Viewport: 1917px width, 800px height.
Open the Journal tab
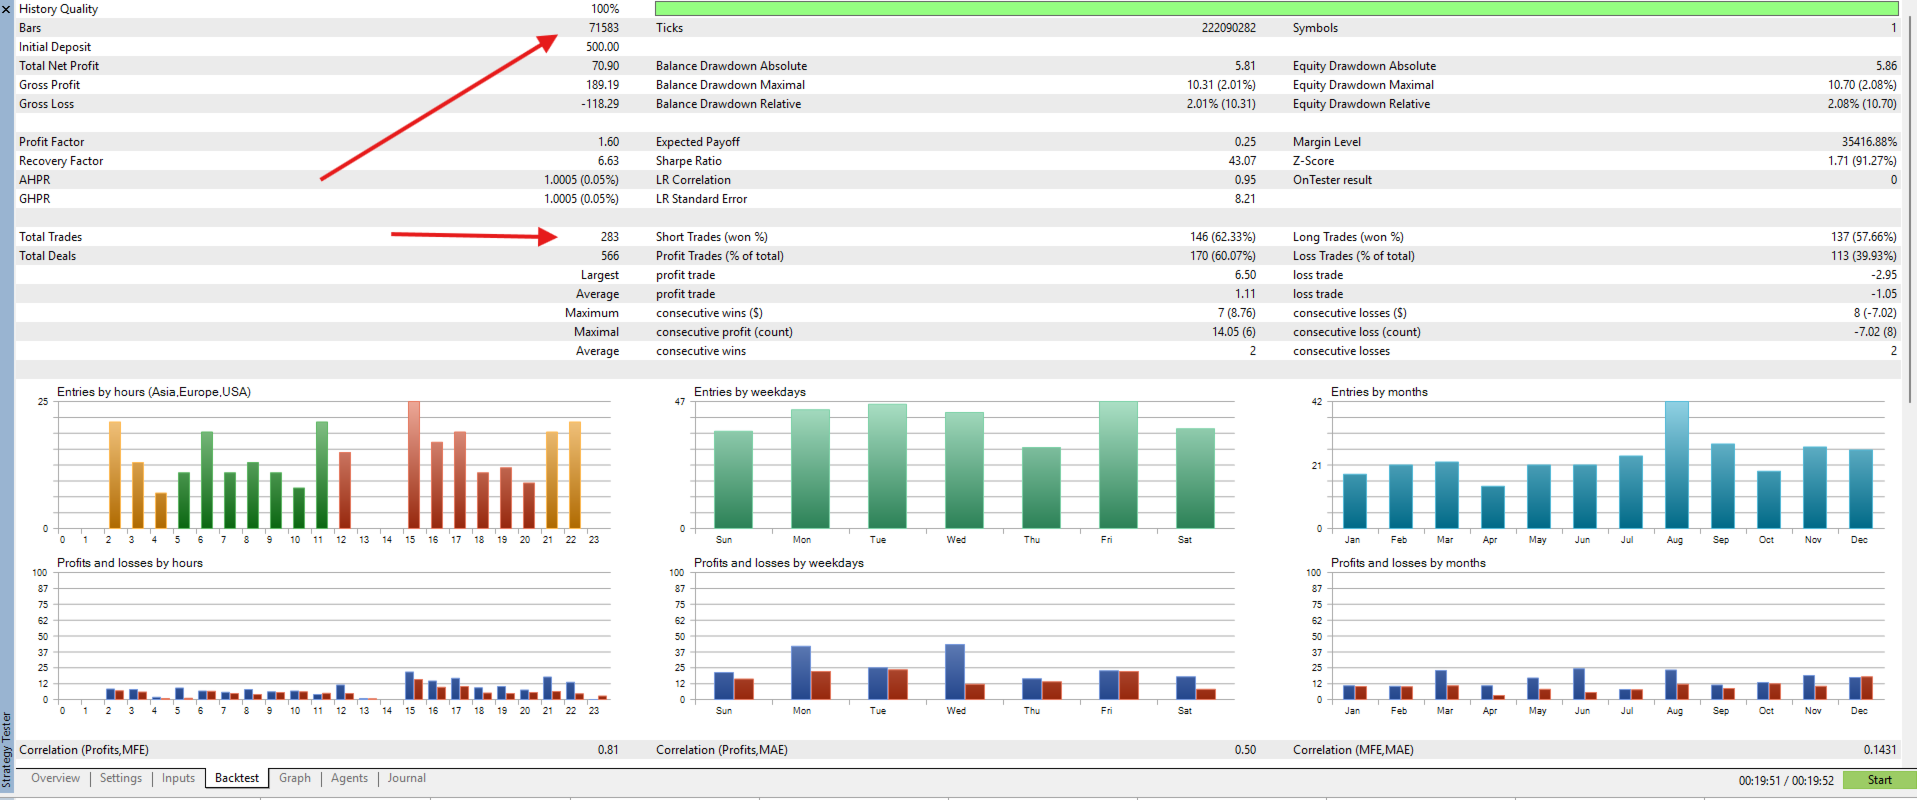[x=406, y=778]
